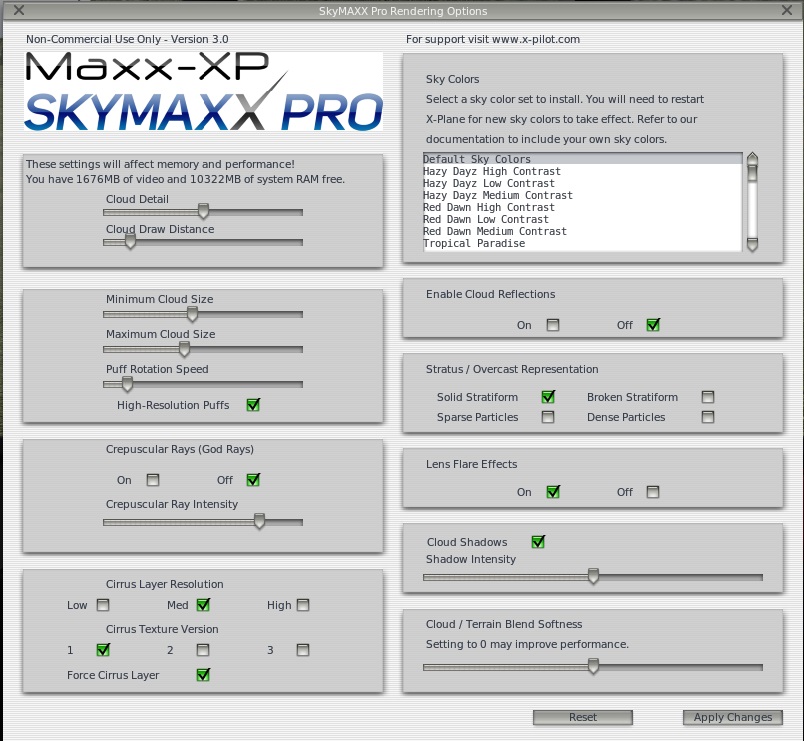Viewport: 804px width, 741px height.
Task: Close the dialog with the top-right X
Action: point(787,10)
